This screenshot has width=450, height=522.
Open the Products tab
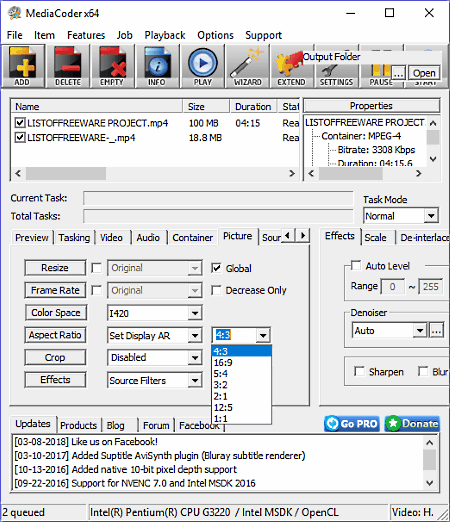tap(78, 425)
